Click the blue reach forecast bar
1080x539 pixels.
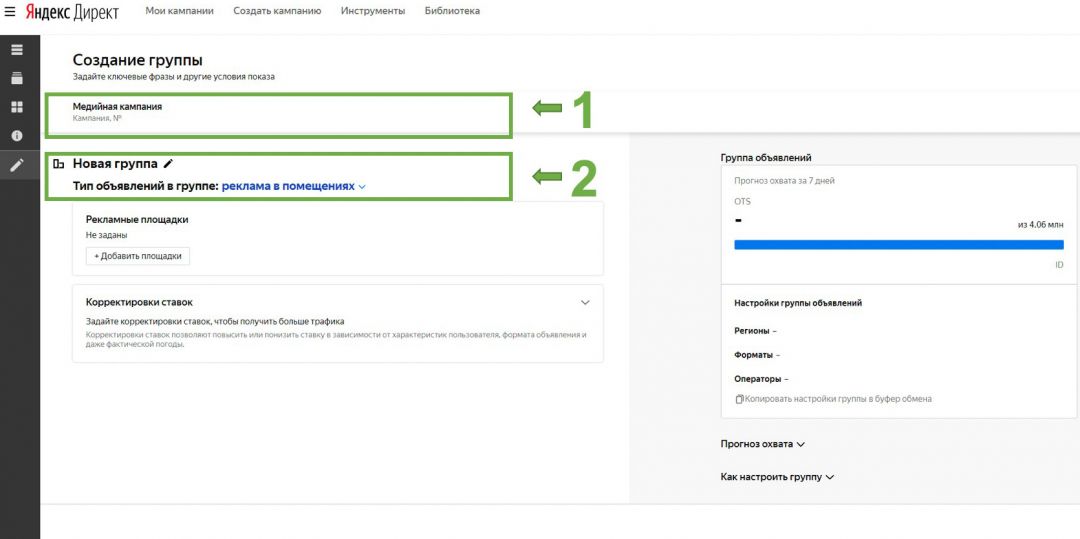coord(898,244)
